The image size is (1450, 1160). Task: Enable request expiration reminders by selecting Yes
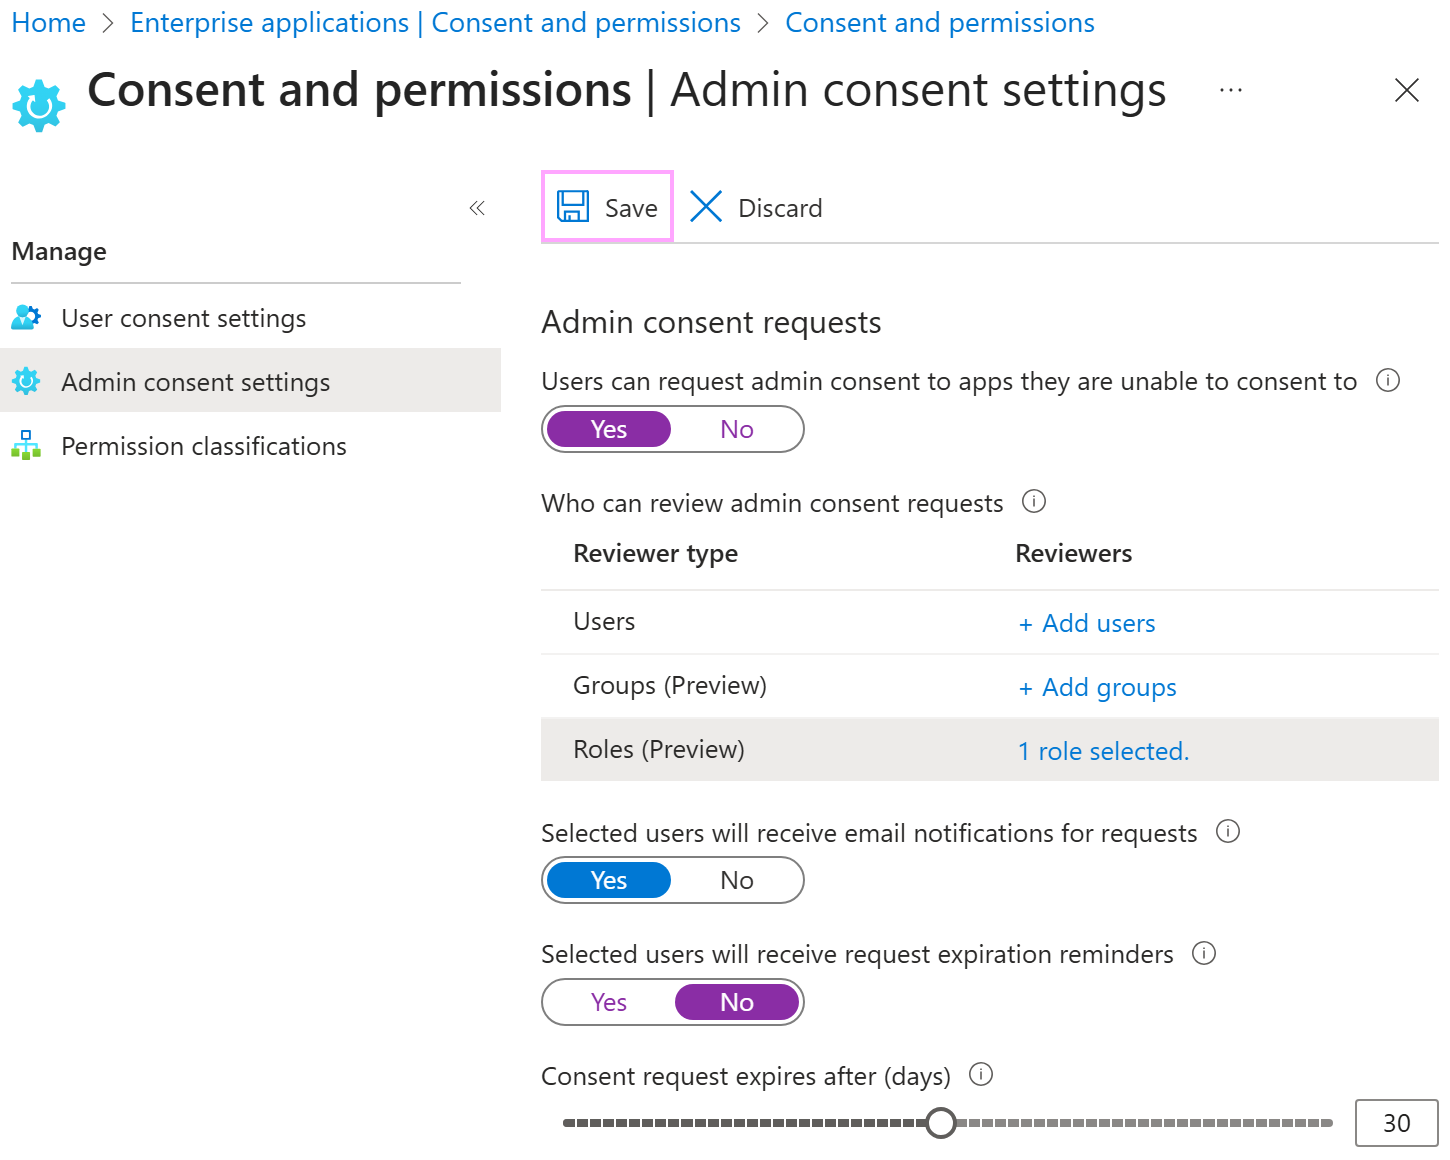pyautogui.click(x=608, y=1001)
